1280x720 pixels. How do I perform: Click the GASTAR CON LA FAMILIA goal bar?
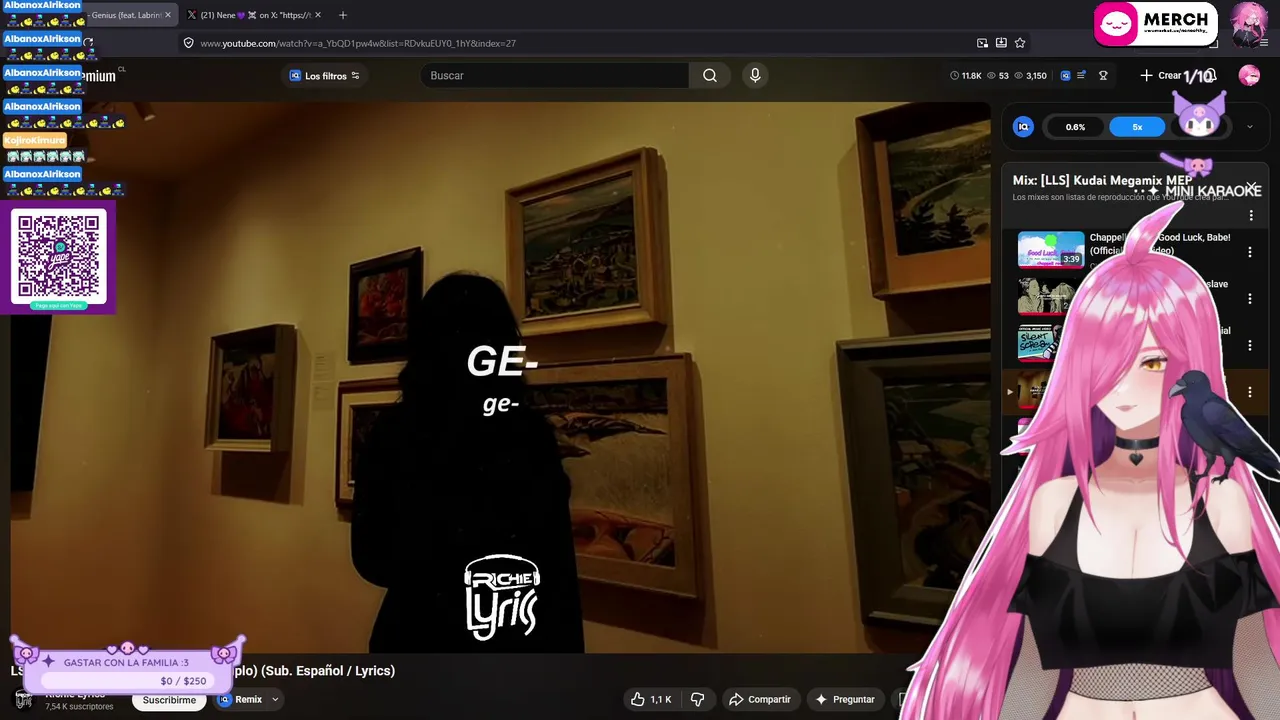[127, 670]
